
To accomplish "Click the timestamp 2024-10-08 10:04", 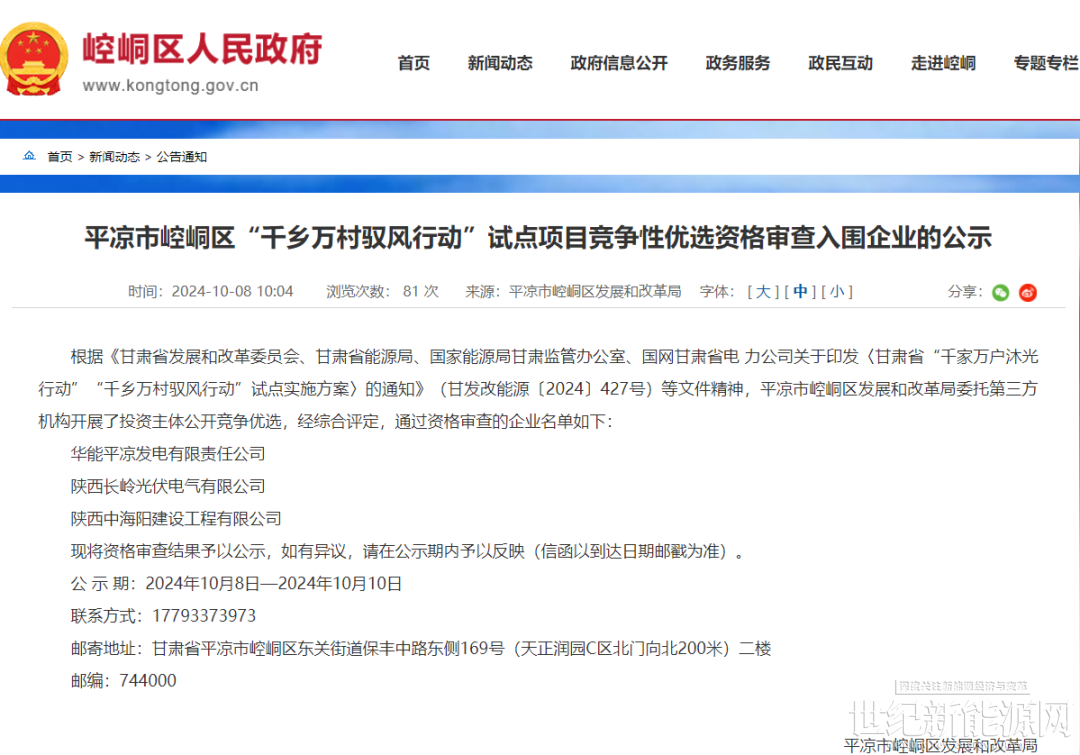I will coord(232,291).
